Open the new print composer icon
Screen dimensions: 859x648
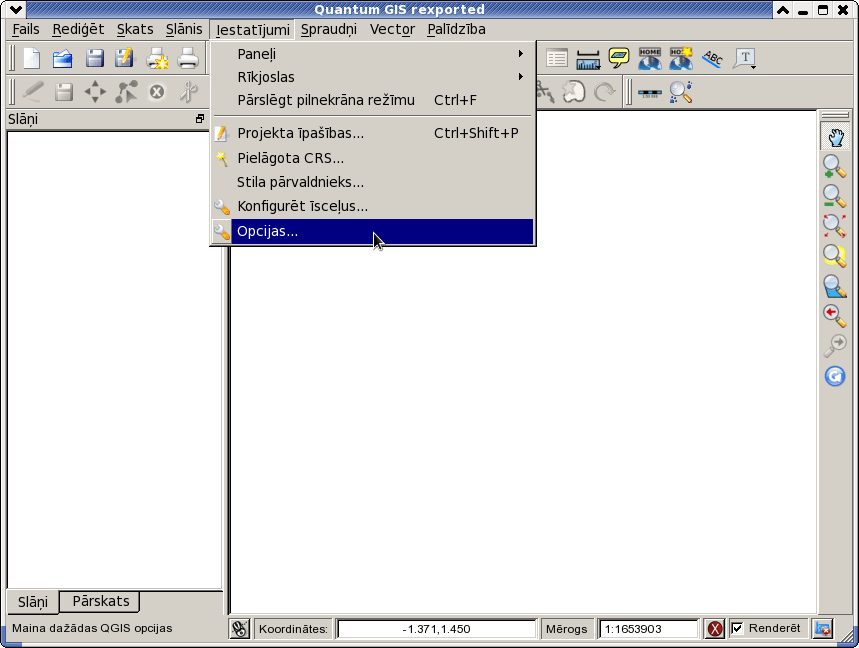157,58
